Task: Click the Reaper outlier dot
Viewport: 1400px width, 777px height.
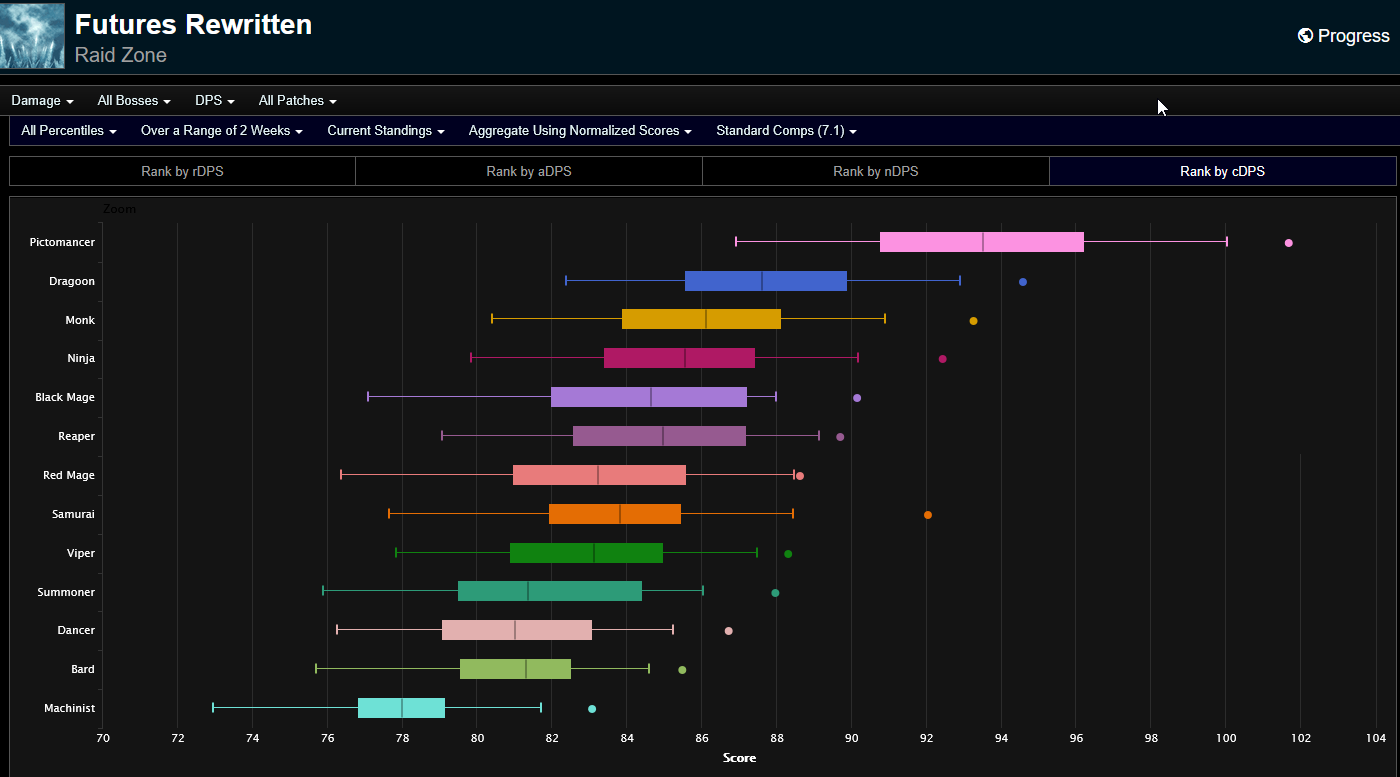Action: [840, 437]
